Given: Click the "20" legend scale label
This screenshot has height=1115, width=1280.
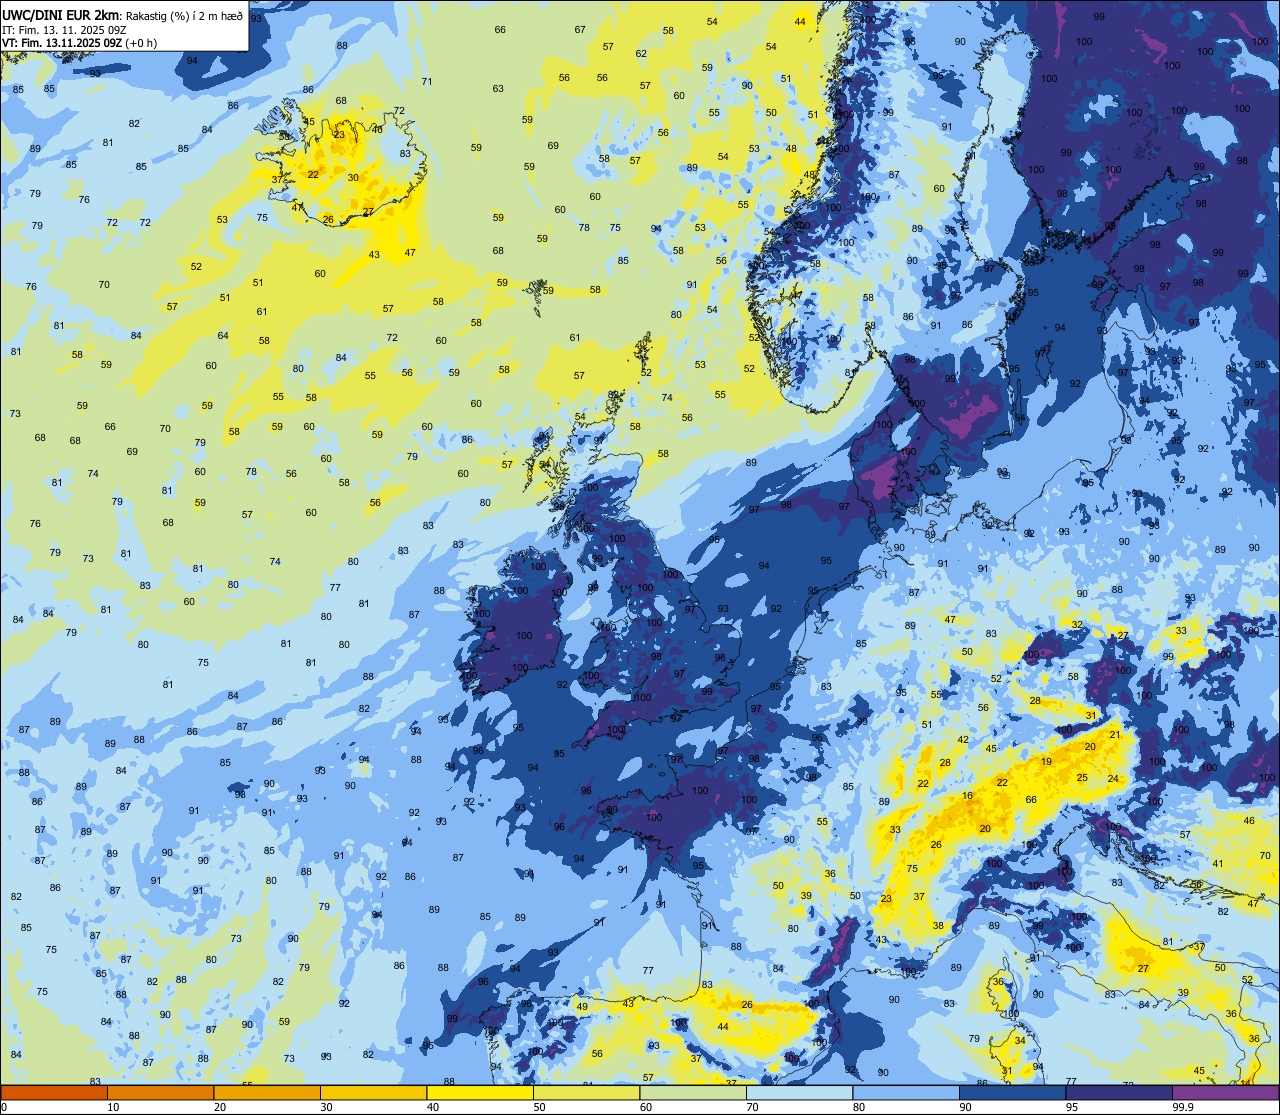Looking at the screenshot, I should [220, 1107].
